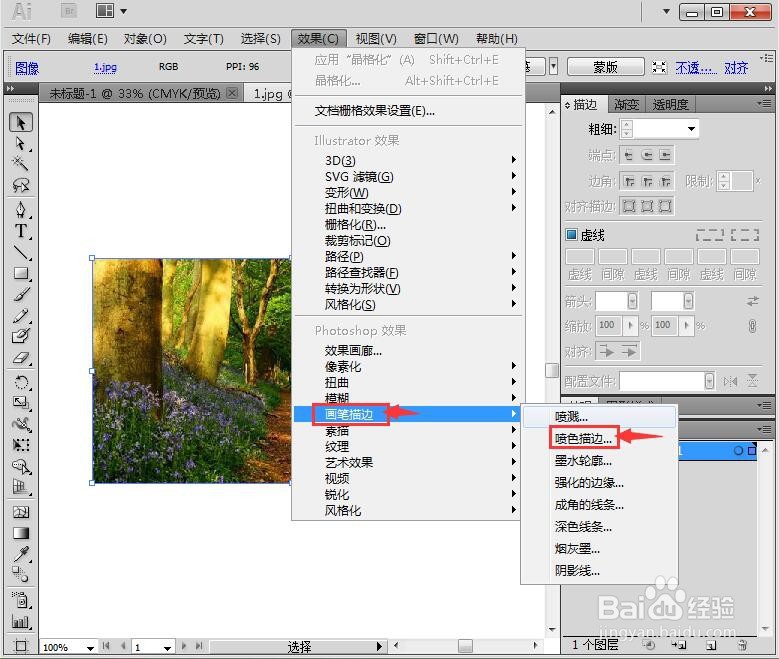Screen dimensions: 779x659
Task: Click the horizontal canvas scrollbar thumb
Action: (x=466, y=646)
